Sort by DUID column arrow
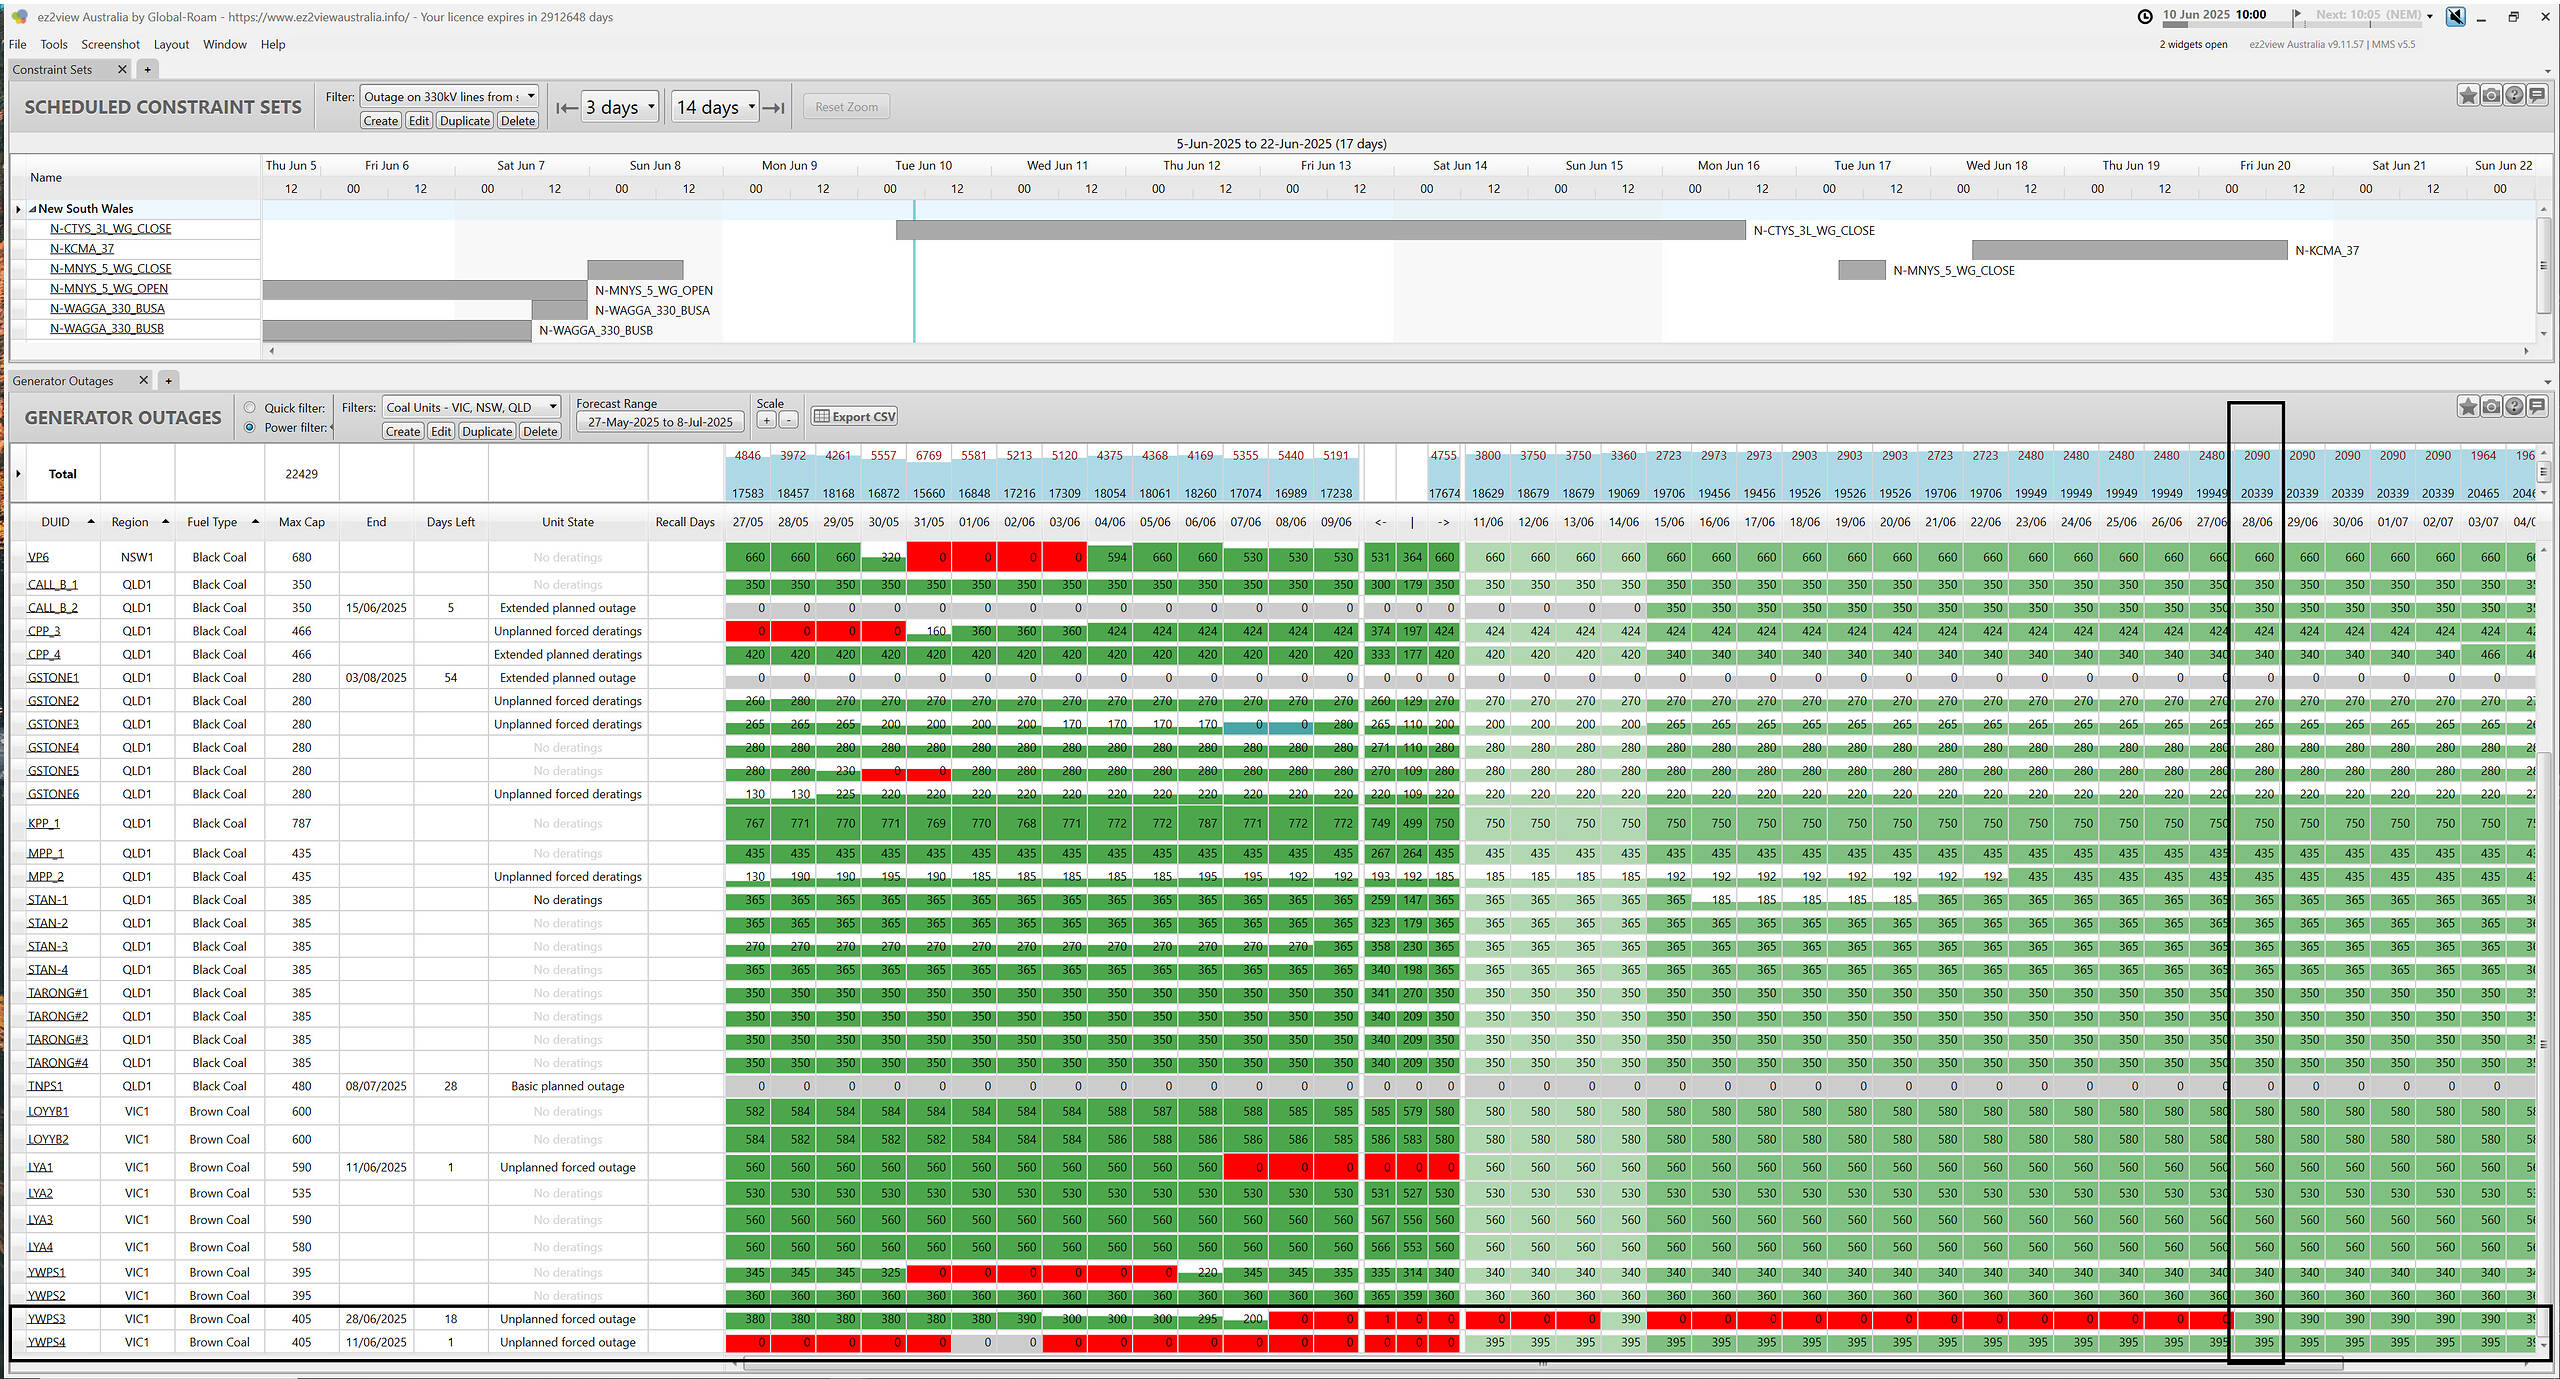The width and height of the screenshot is (2560, 1379). point(91,521)
